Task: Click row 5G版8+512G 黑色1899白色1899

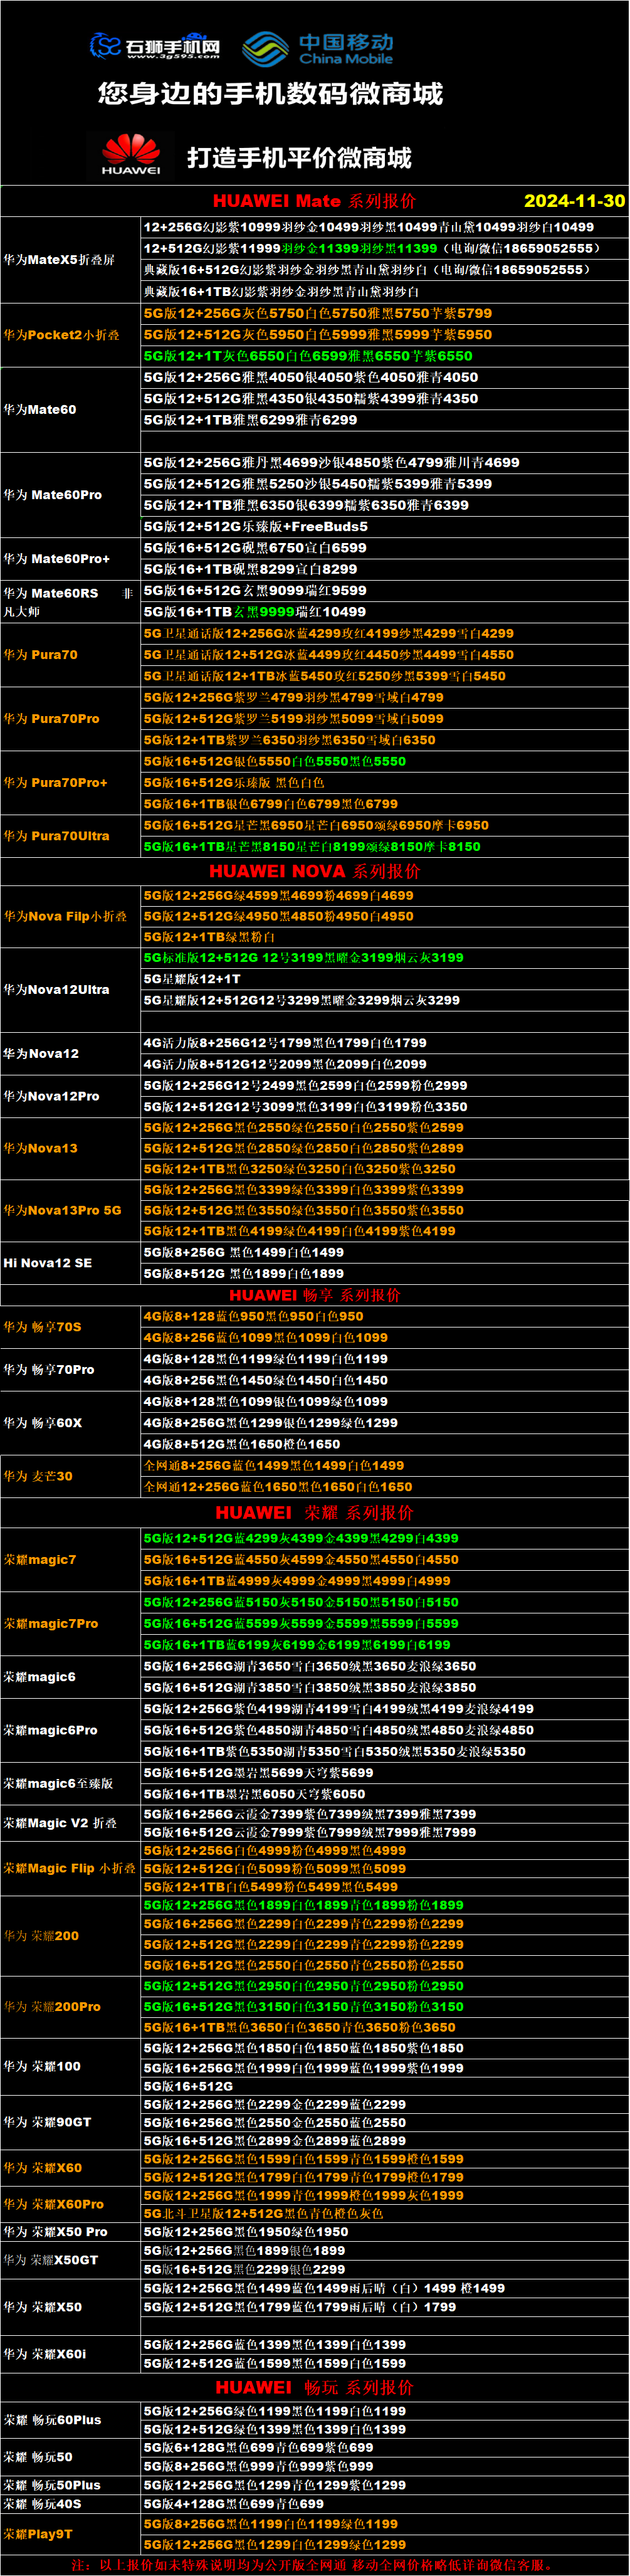Action: (x=385, y=1274)
